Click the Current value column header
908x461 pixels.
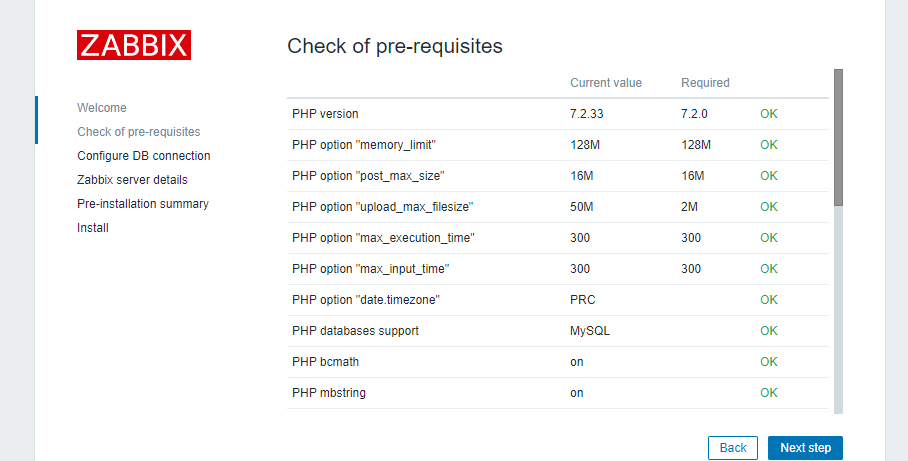606,83
